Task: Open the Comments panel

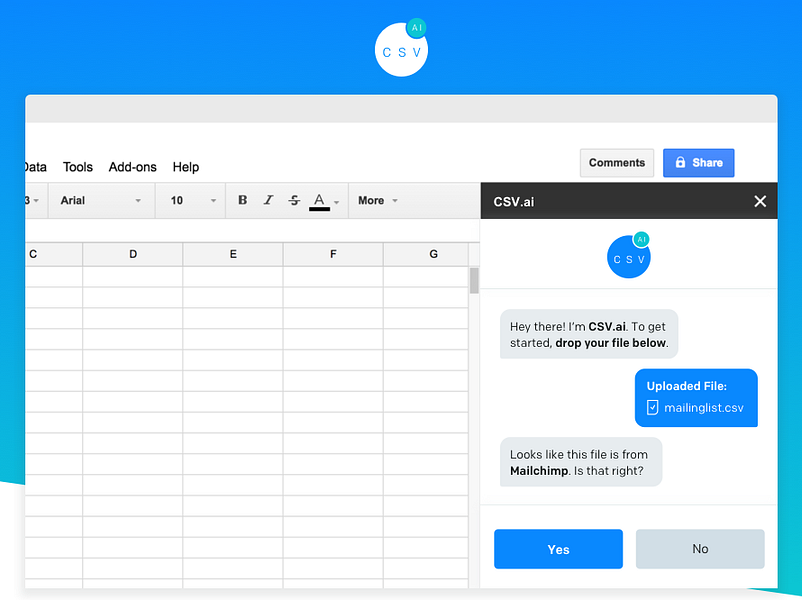Action: tap(616, 162)
